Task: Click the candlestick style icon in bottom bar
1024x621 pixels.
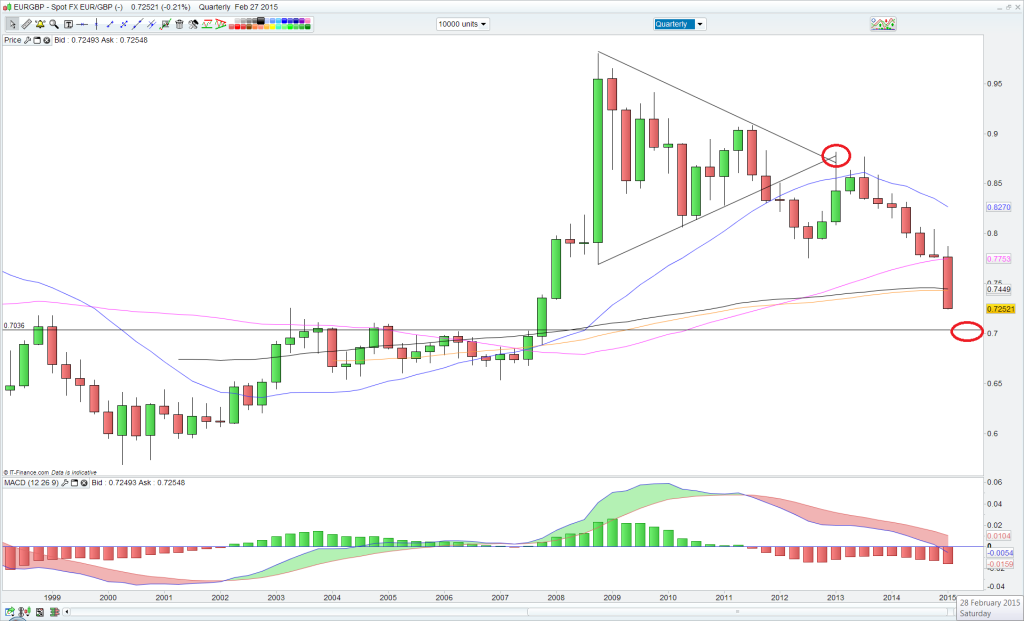Action: [24, 612]
